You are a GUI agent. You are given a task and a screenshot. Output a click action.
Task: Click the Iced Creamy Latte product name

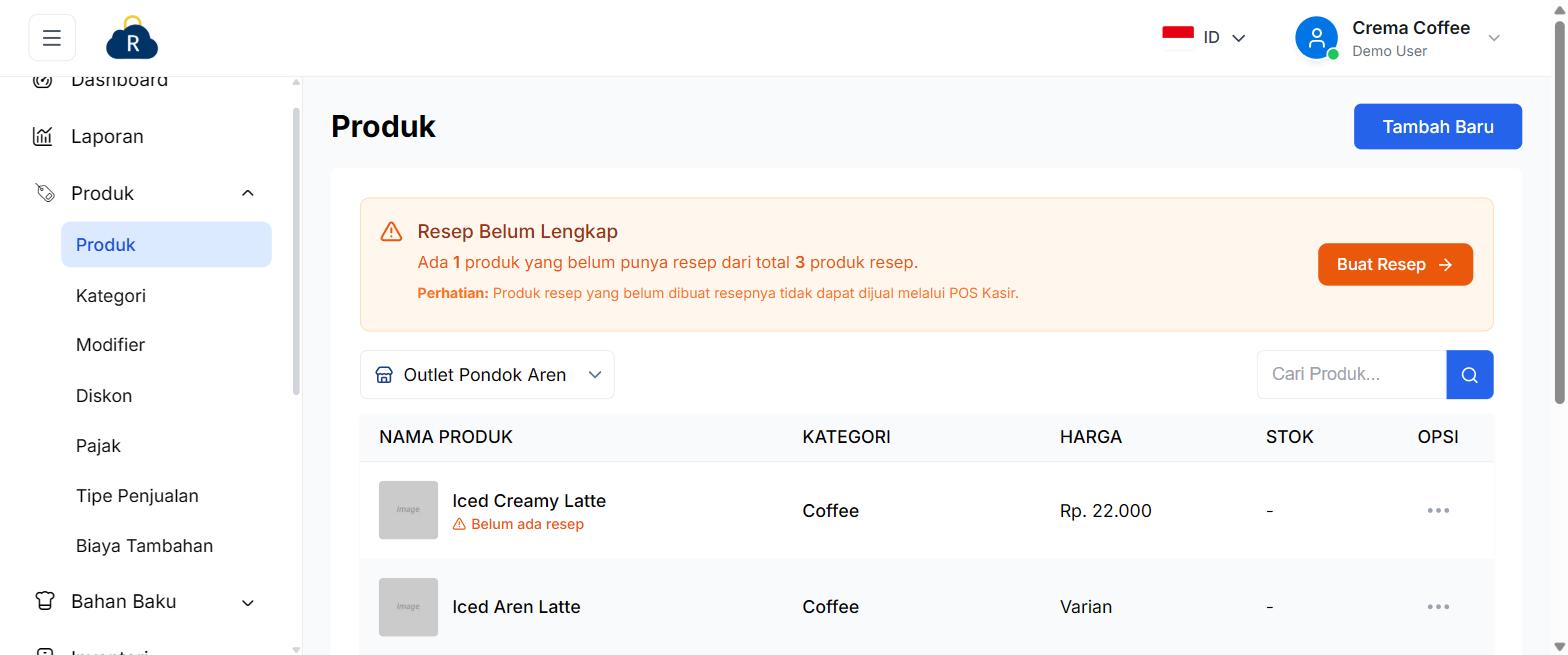click(529, 501)
